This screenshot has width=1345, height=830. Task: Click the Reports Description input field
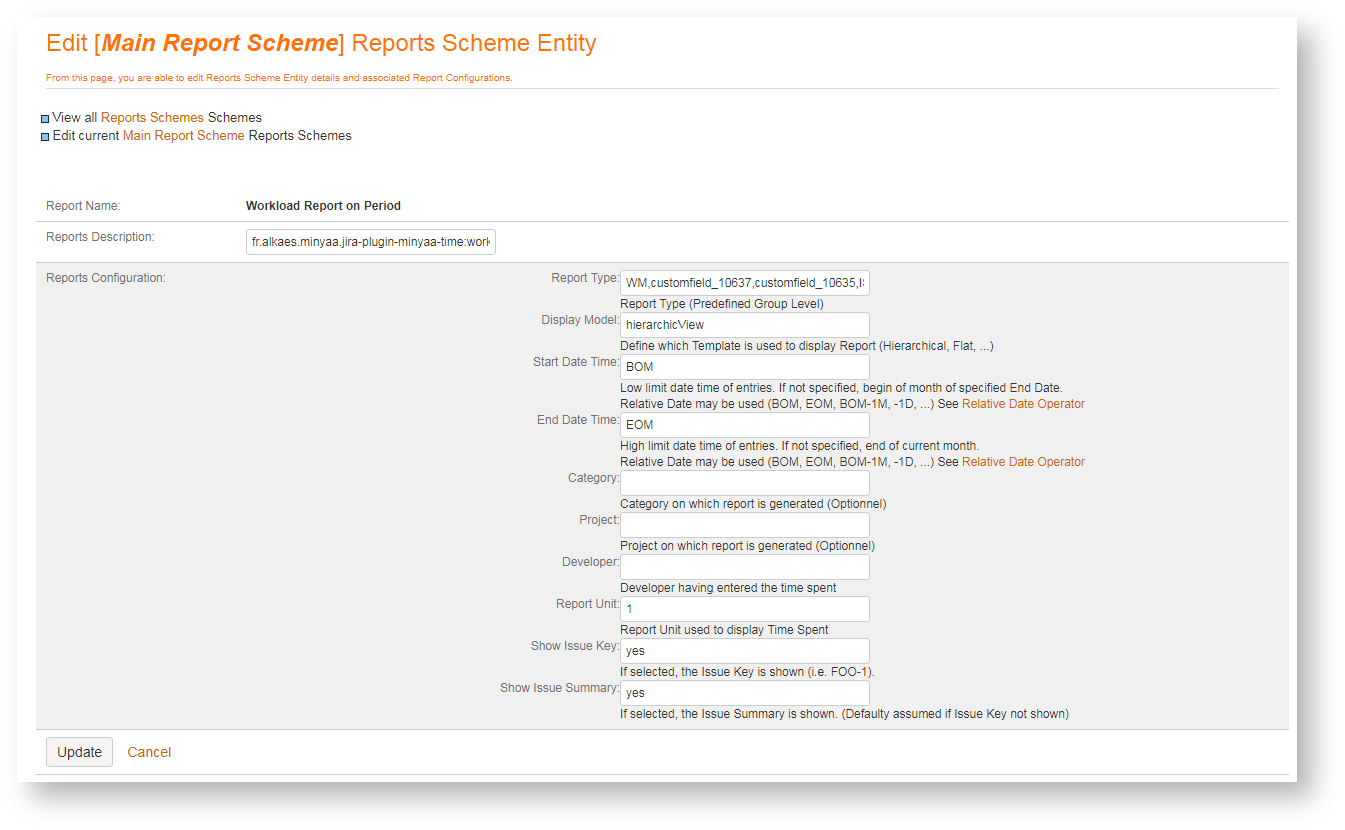[370, 242]
